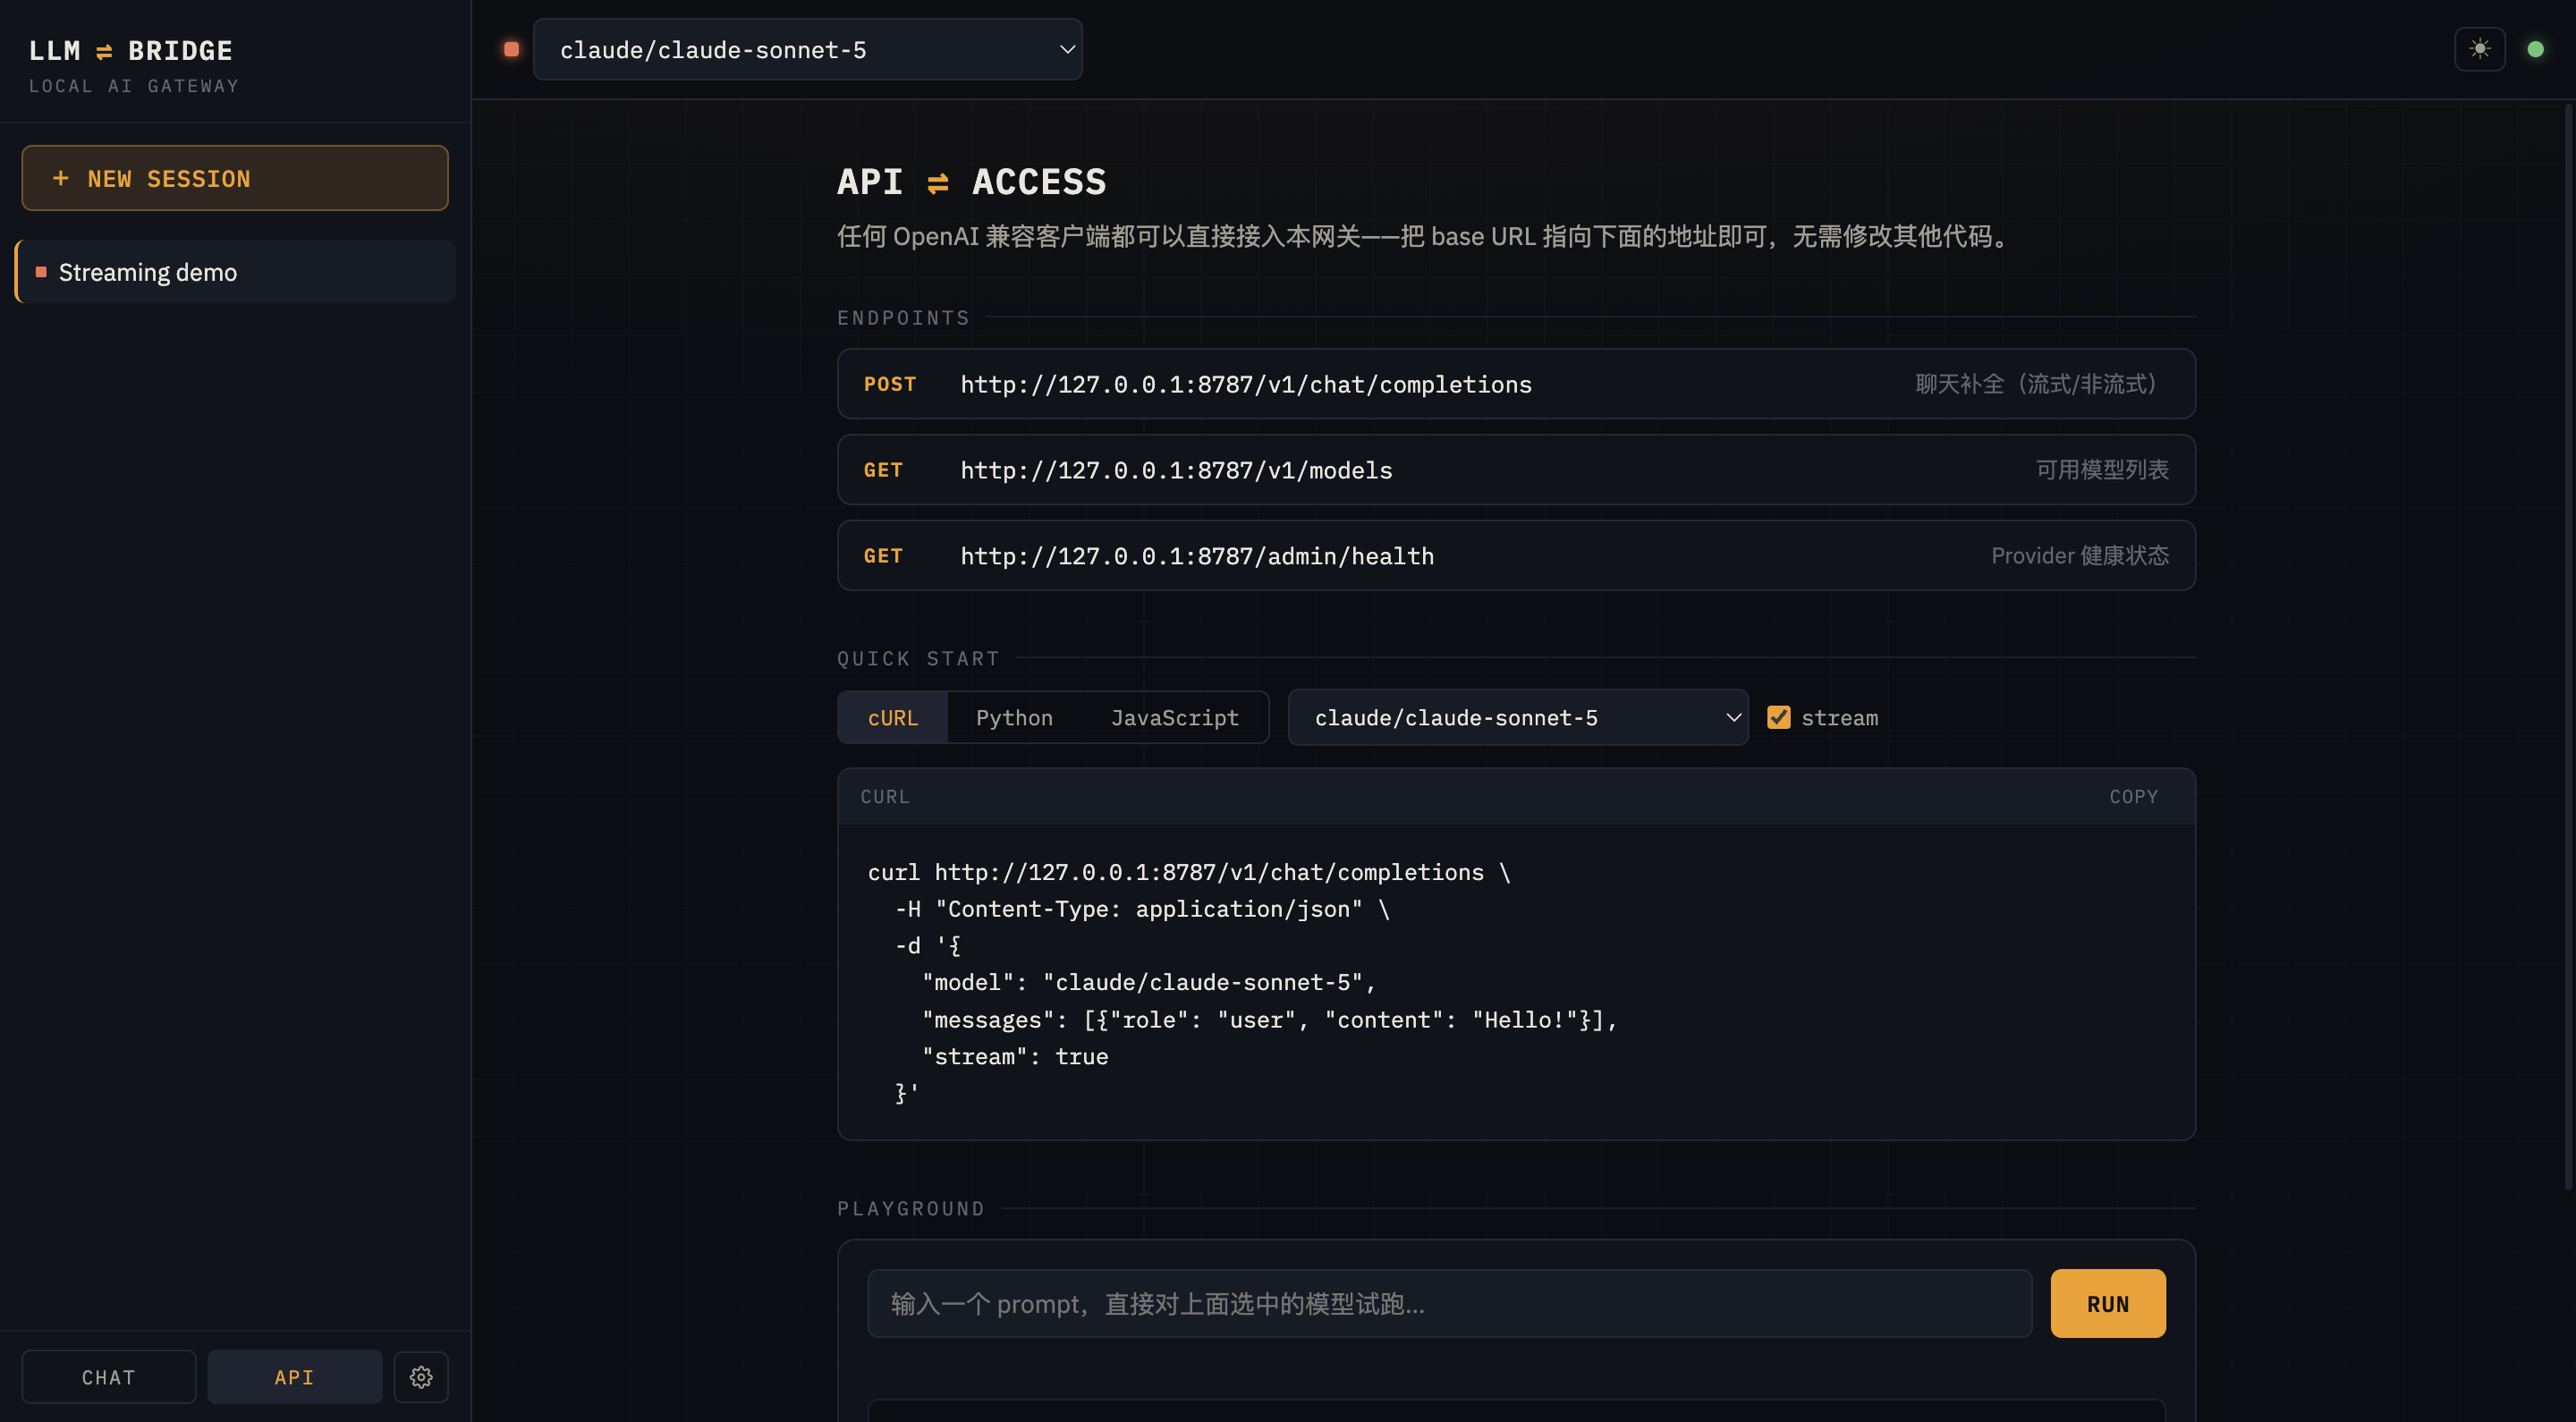Click the green connection status dot

click(2535, 49)
